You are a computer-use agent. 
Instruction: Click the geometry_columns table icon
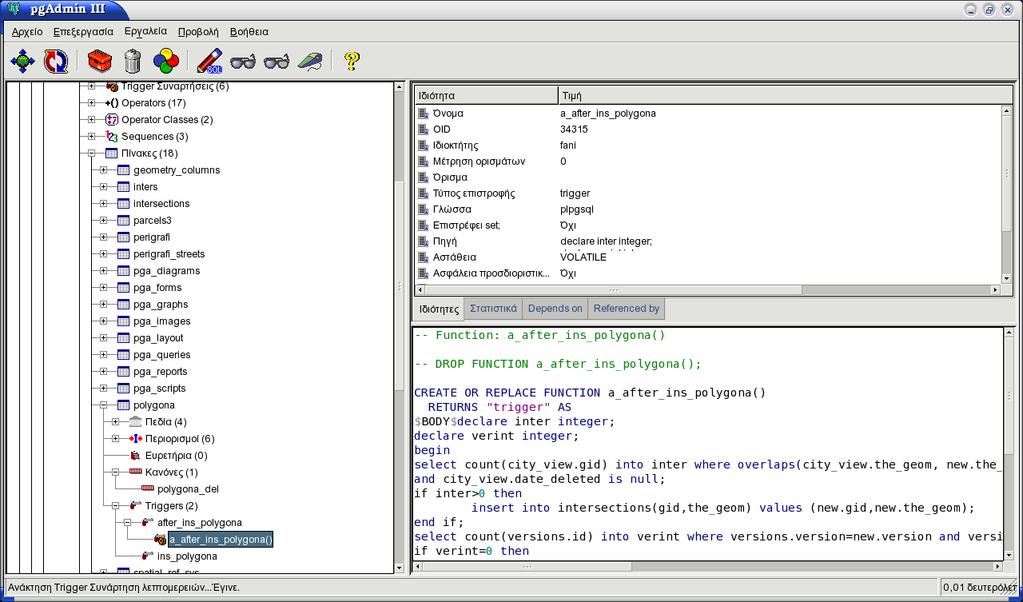pyautogui.click(x=123, y=170)
